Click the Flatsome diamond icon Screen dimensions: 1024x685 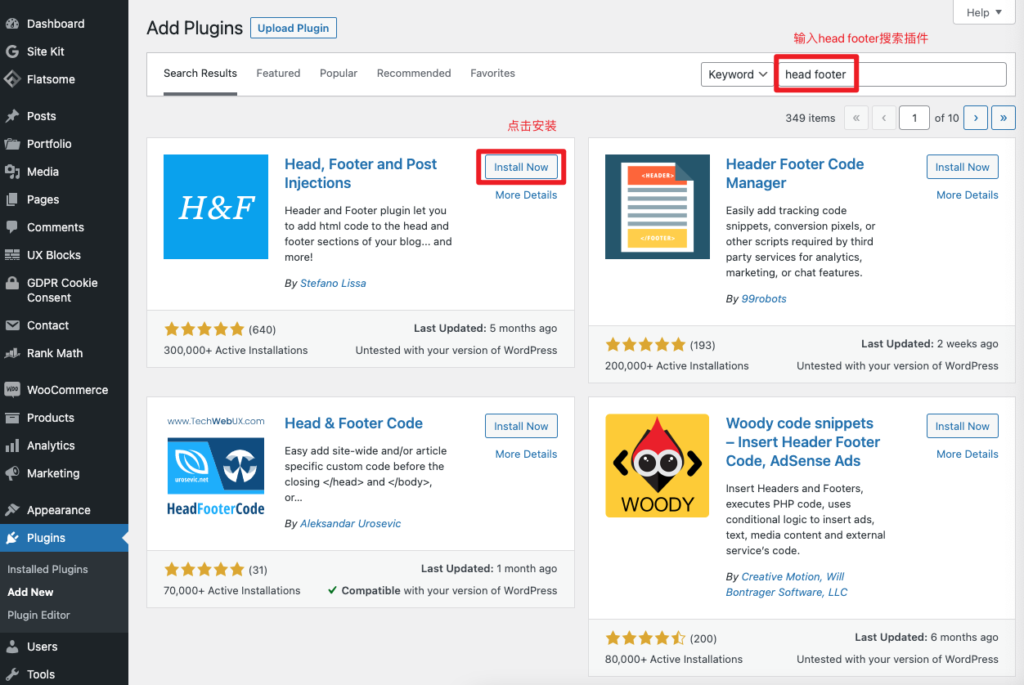12,79
